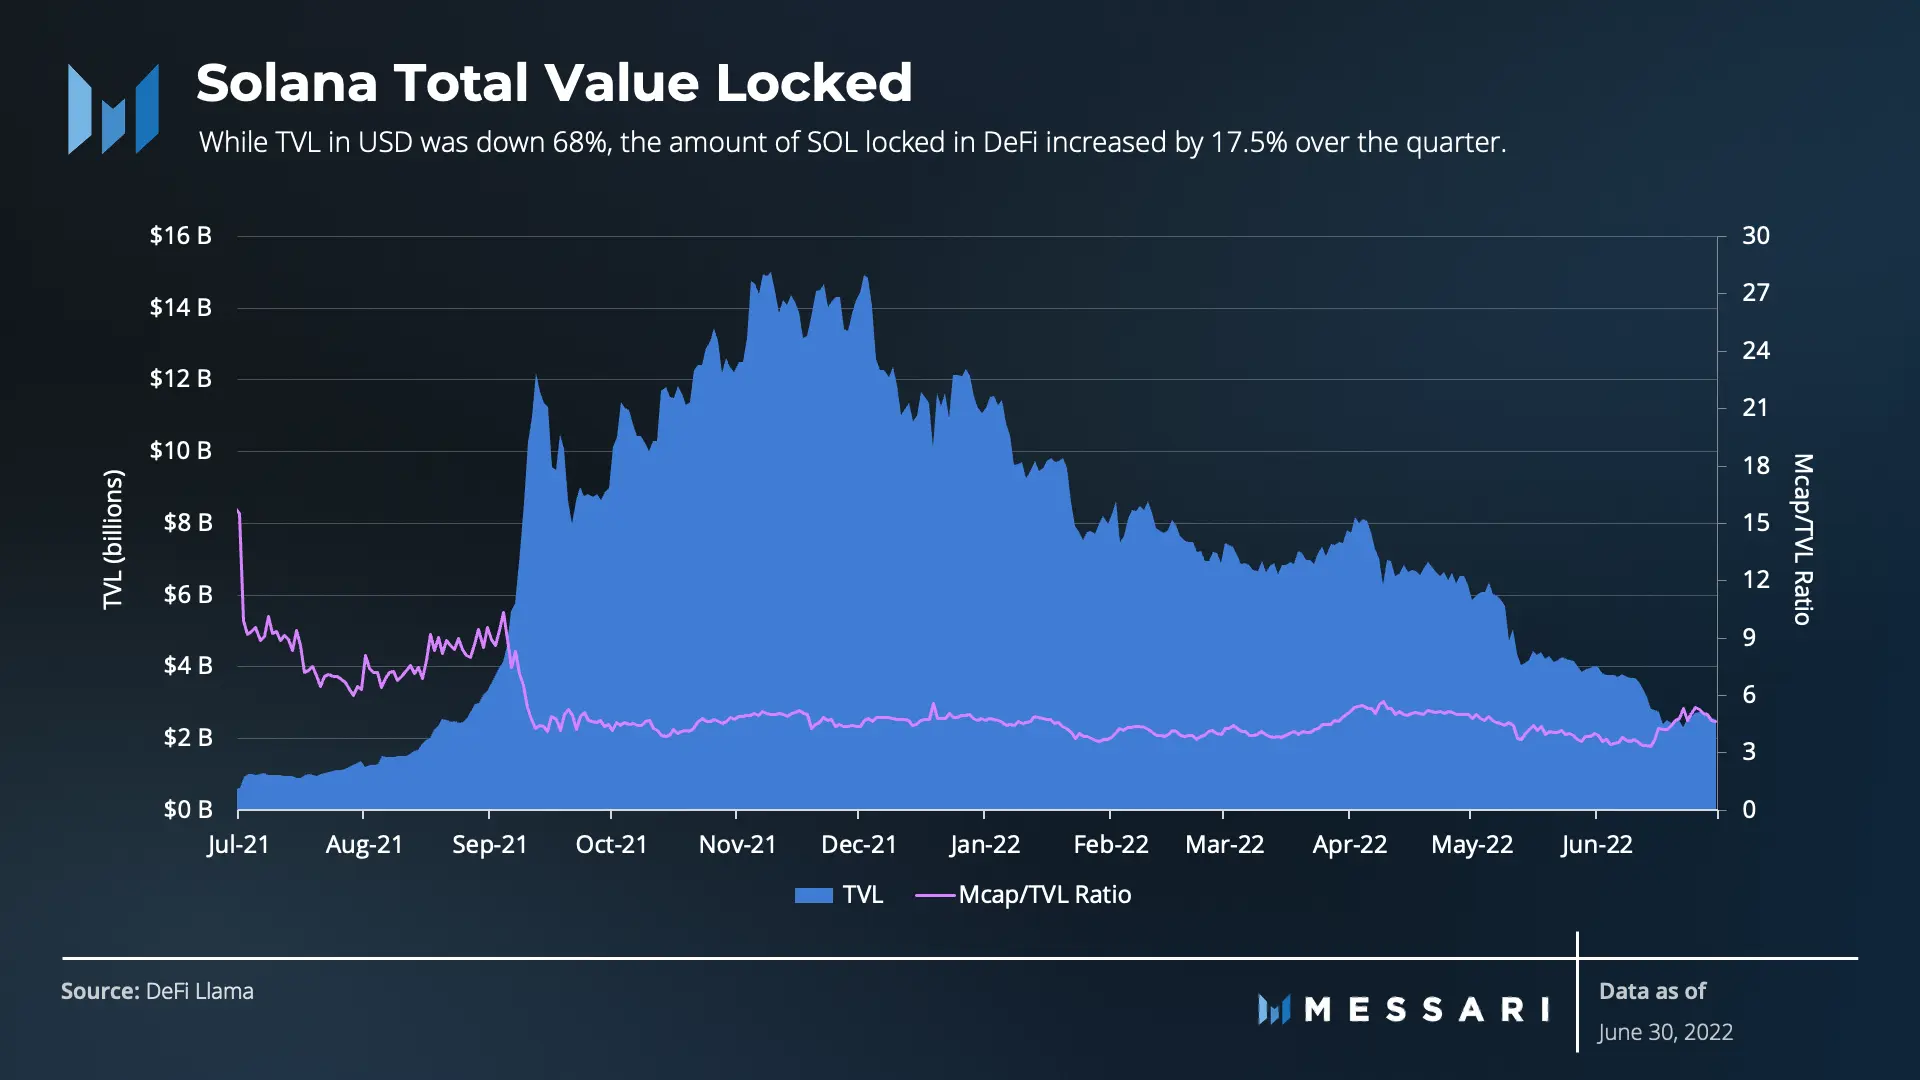The height and width of the screenshot is (1080, 1920).
Task: Click the Jan-22 x-axis label
Action: click(985, 845)
